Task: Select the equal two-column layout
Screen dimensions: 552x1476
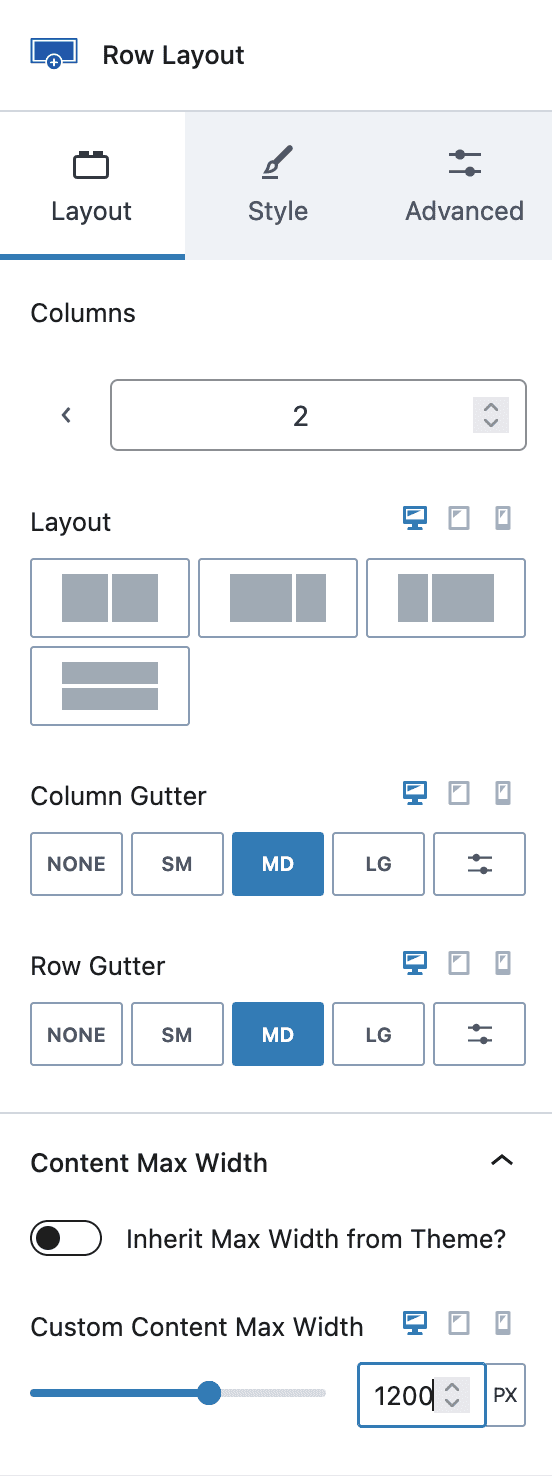Action: [x=110, y=598]
